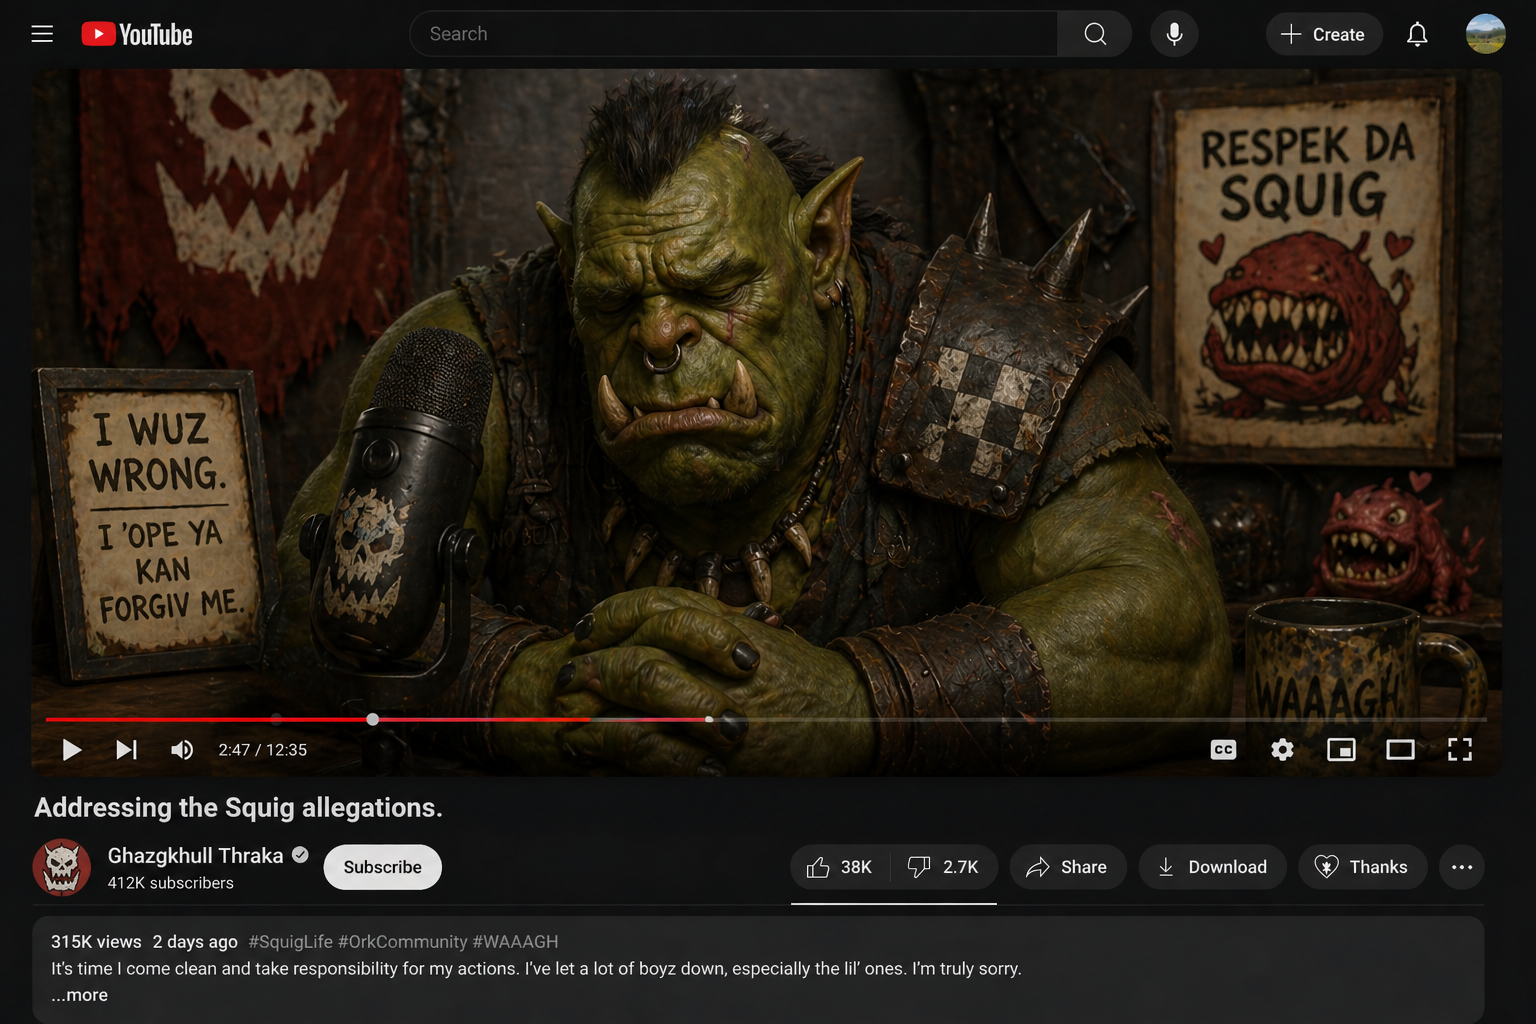Screen dimensions: 1536x1024
Task: Play the video
Action: (71, 750)
